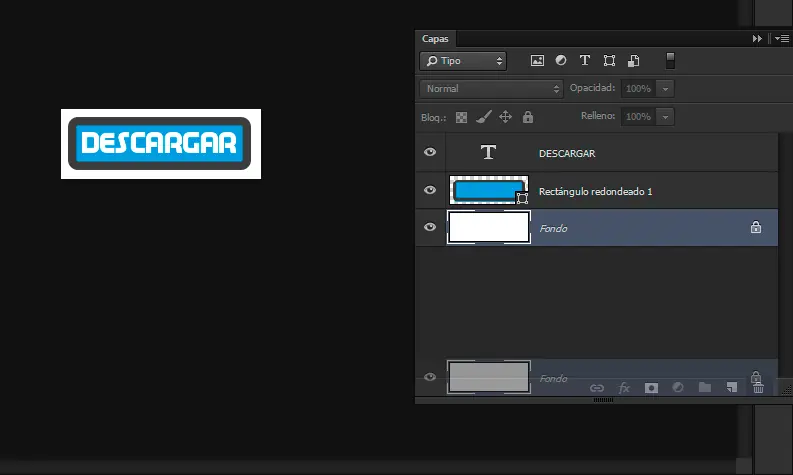The image size is (793, 475).
Task: Click the link layers chain icon
Action: pyautogui.click(x=597, y=388)
